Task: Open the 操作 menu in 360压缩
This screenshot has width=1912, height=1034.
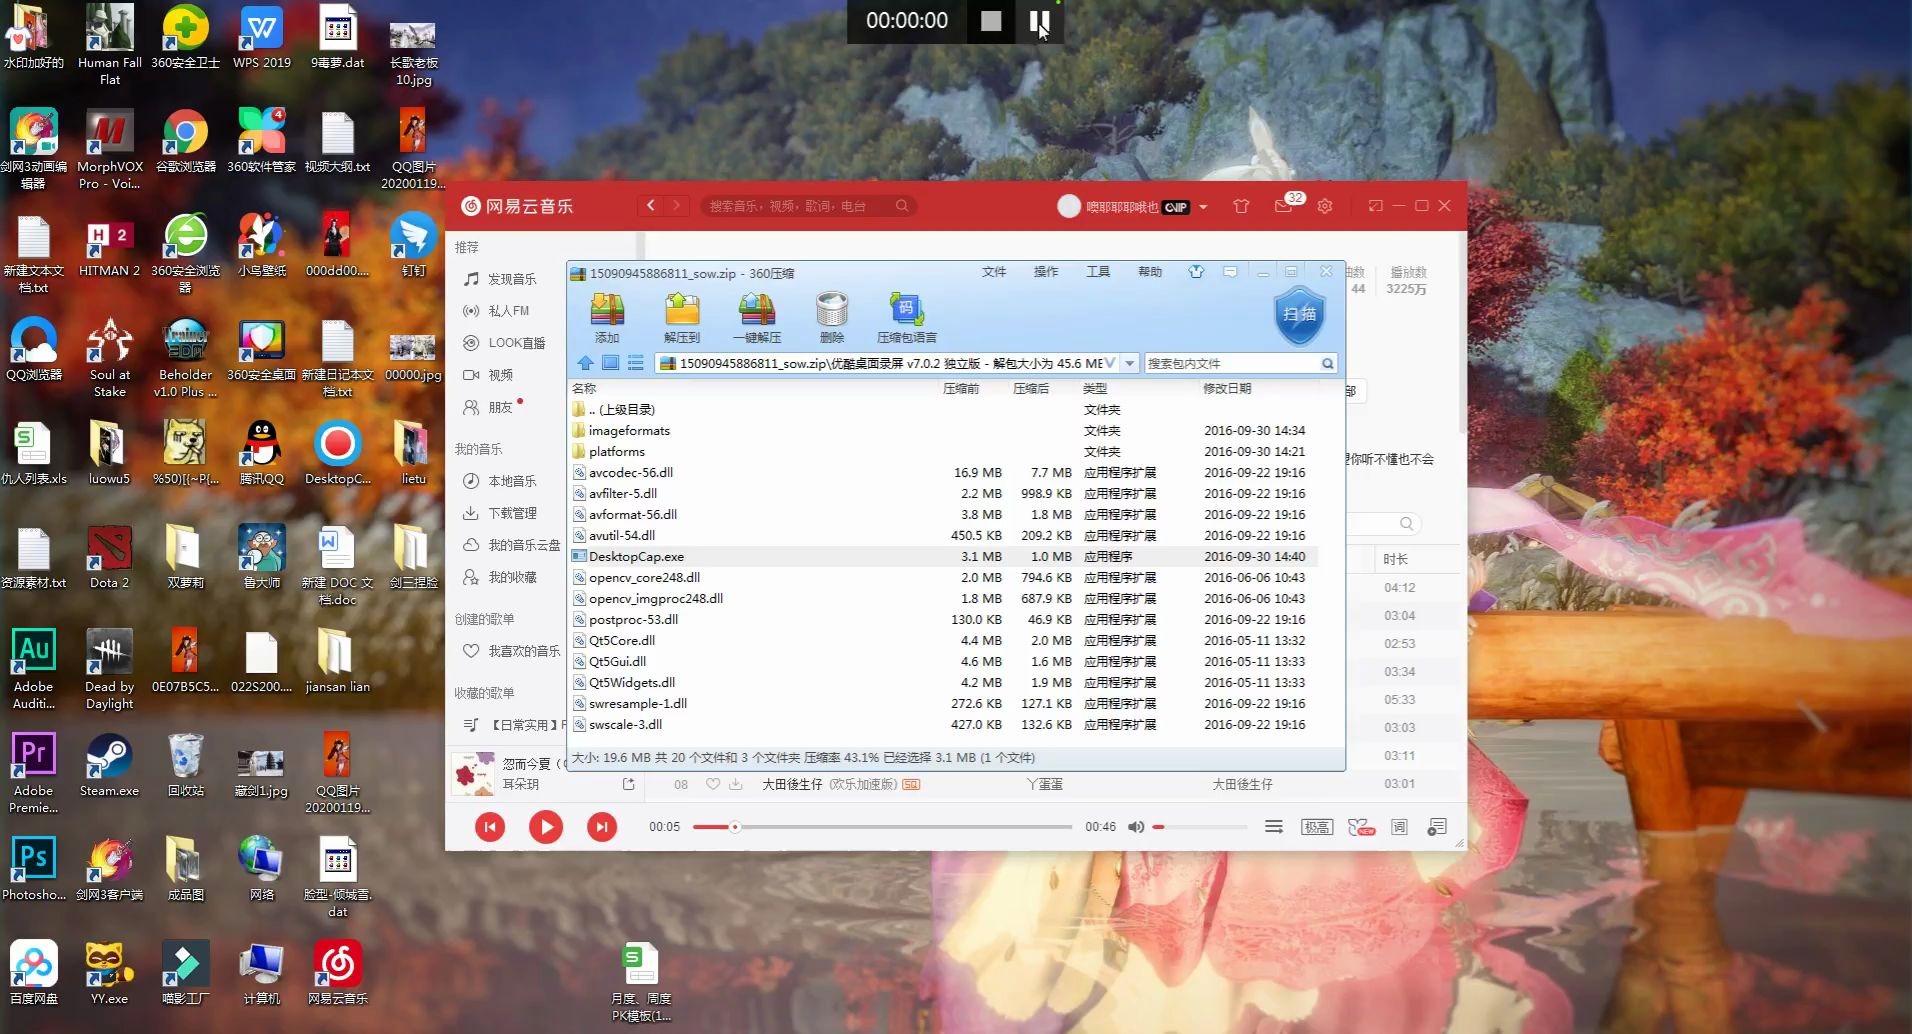Action: pos(1046,271)
